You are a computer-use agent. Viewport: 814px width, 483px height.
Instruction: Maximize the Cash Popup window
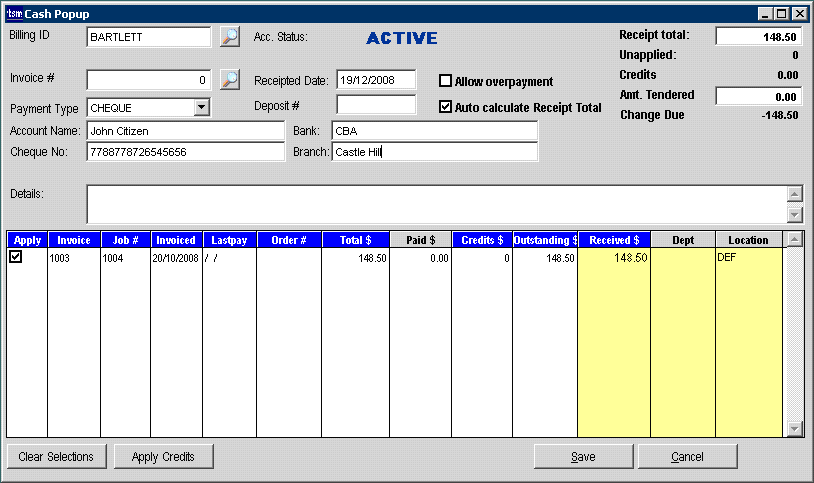(x=782, y=14)
